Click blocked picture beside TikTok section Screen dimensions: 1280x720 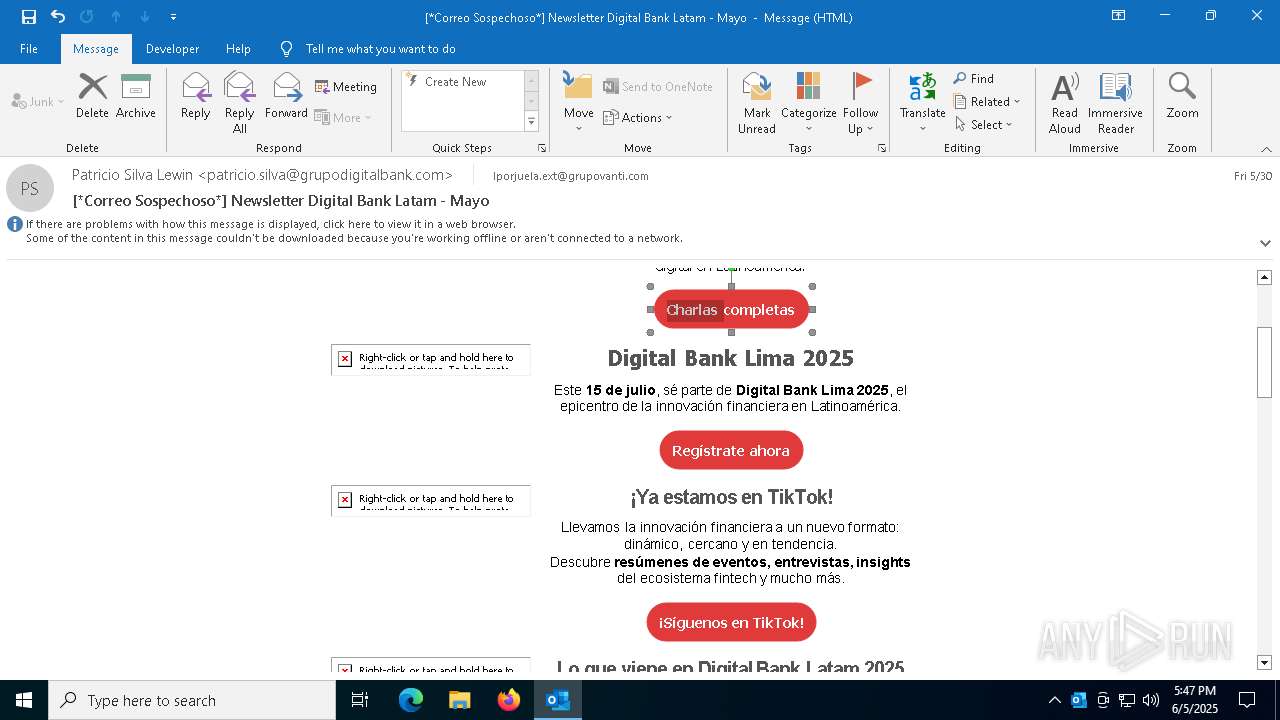tap(431, 501)
